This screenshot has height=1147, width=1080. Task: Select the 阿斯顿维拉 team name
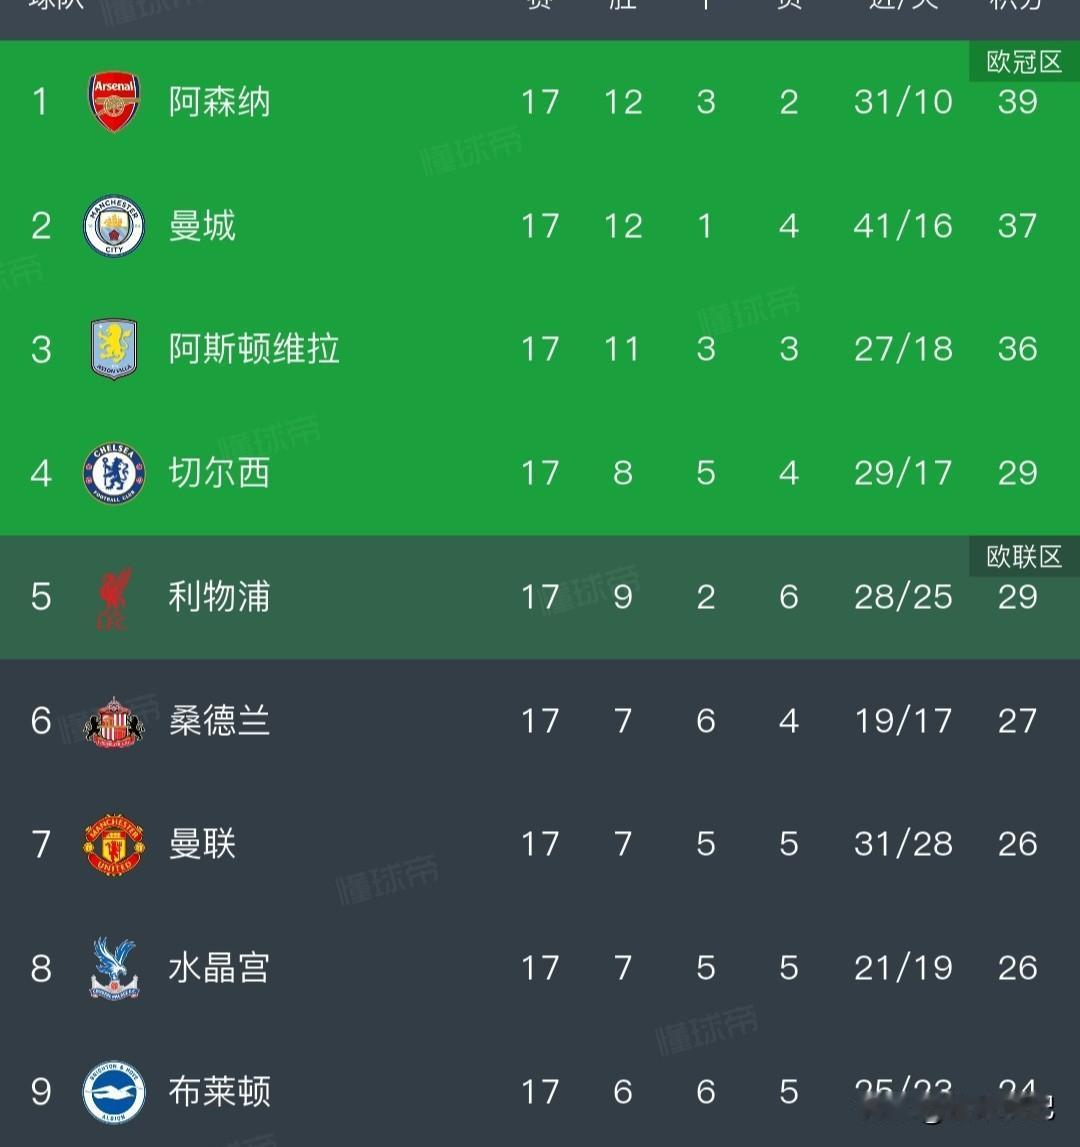click(x=254, y=349)
